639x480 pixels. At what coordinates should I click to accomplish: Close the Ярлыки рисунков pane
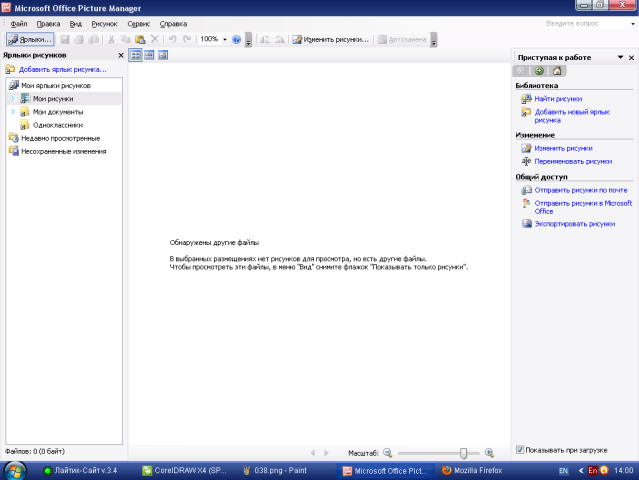(121, 55)
